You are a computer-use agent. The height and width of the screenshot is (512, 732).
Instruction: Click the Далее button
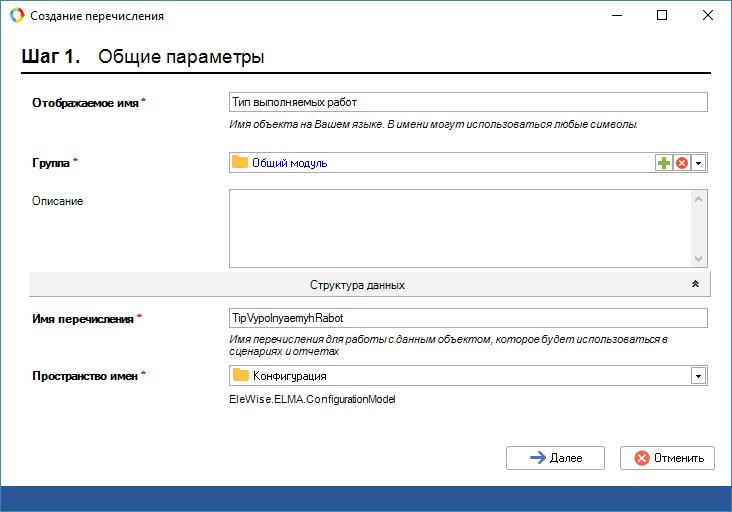point(555,458)
